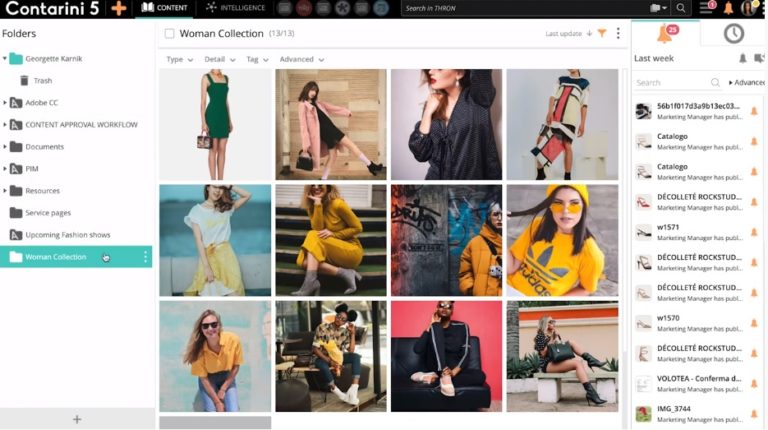
Task: Open the clock history tab
Action: pyautogui.click(x=733, y=34)
